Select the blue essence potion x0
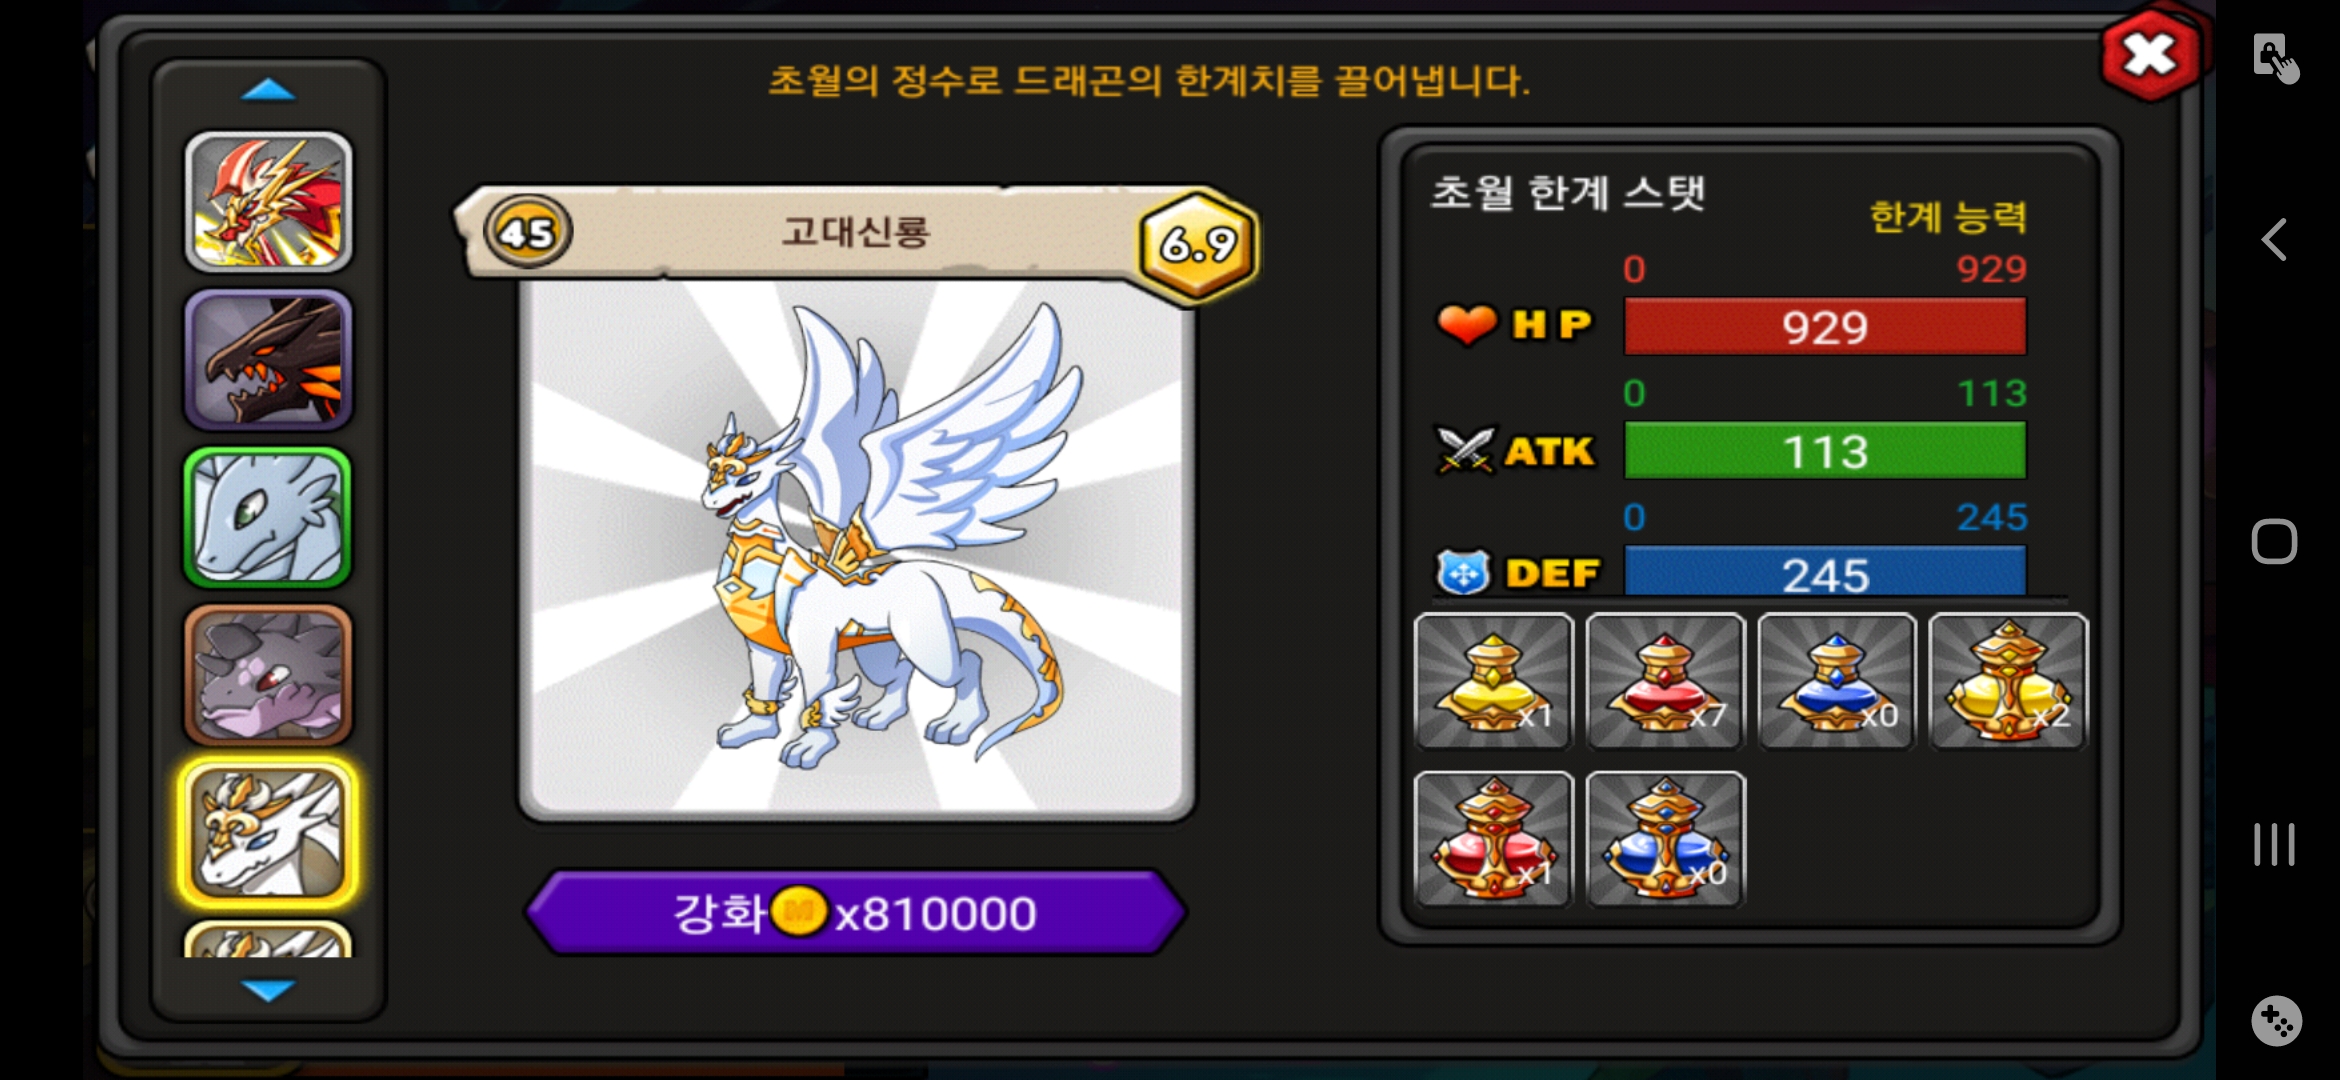 coord(1837,682)
